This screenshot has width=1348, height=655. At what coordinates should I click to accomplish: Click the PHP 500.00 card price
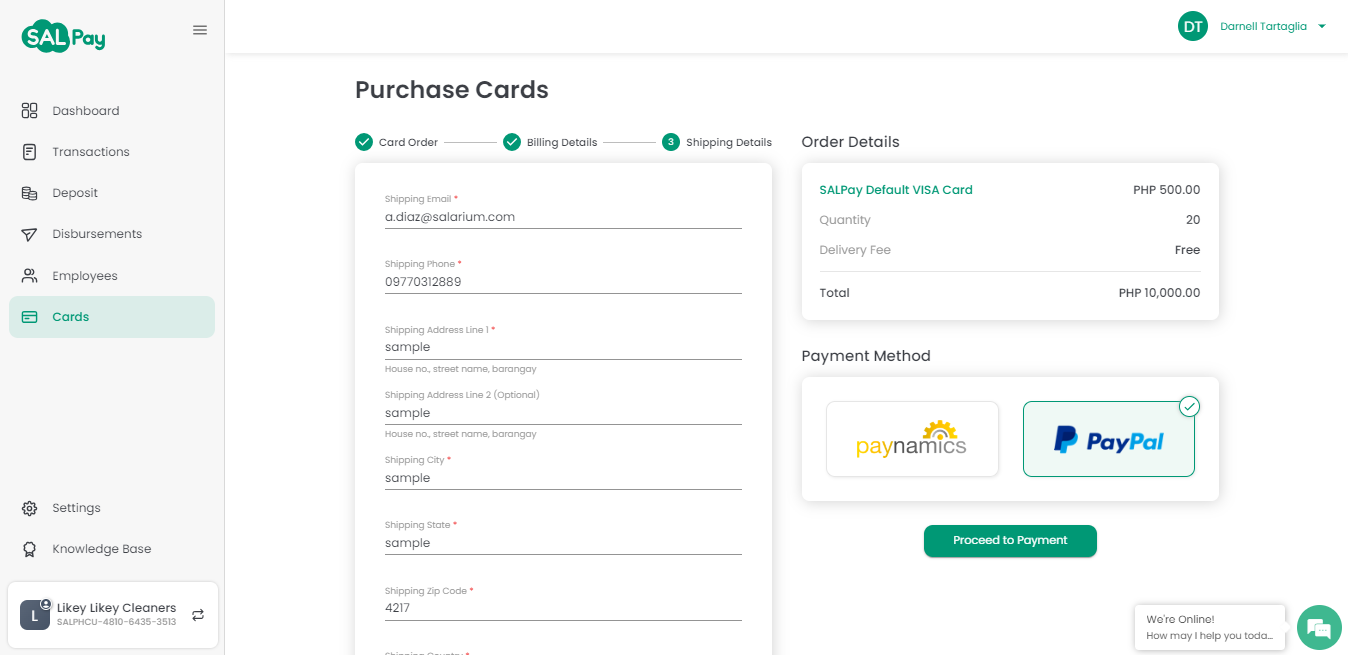pos(1167,190)
